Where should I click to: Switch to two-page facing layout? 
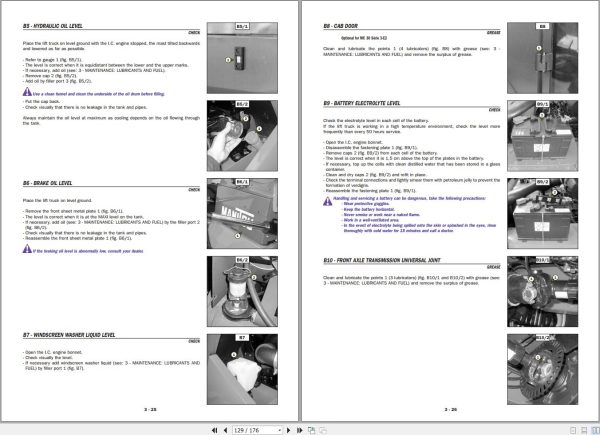point(595,430)
